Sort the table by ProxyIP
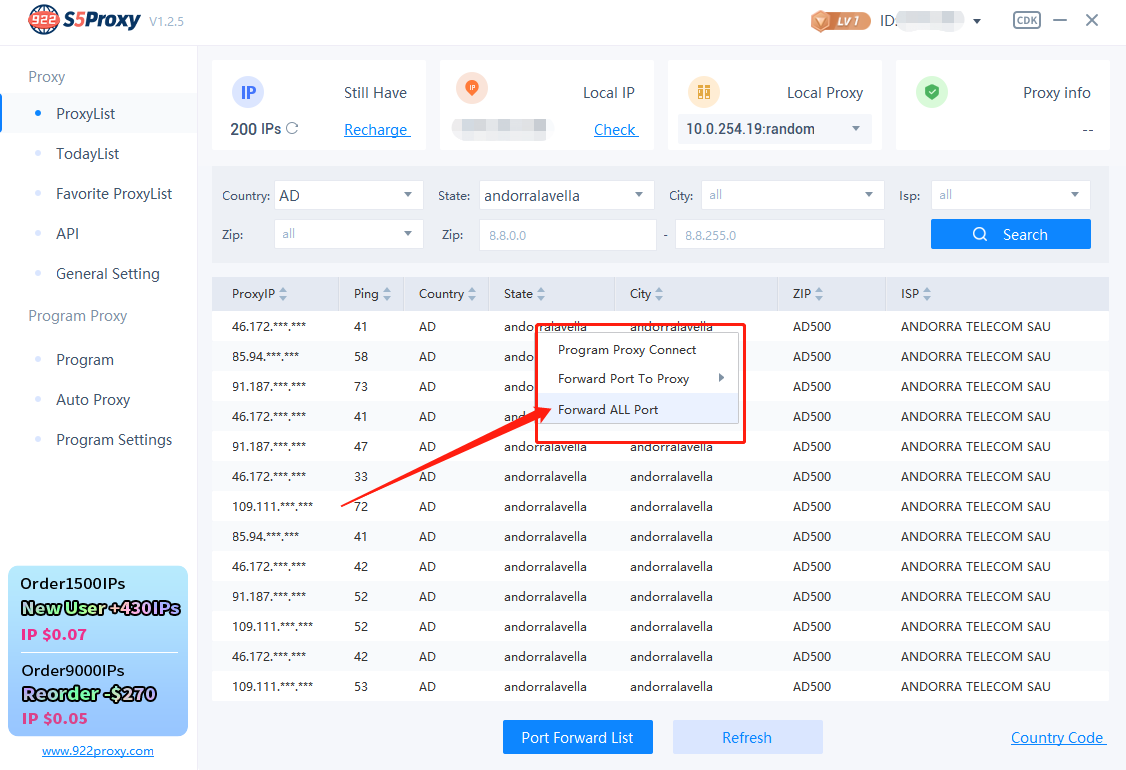The image size is (1126, 770). [x=283, y=294]
